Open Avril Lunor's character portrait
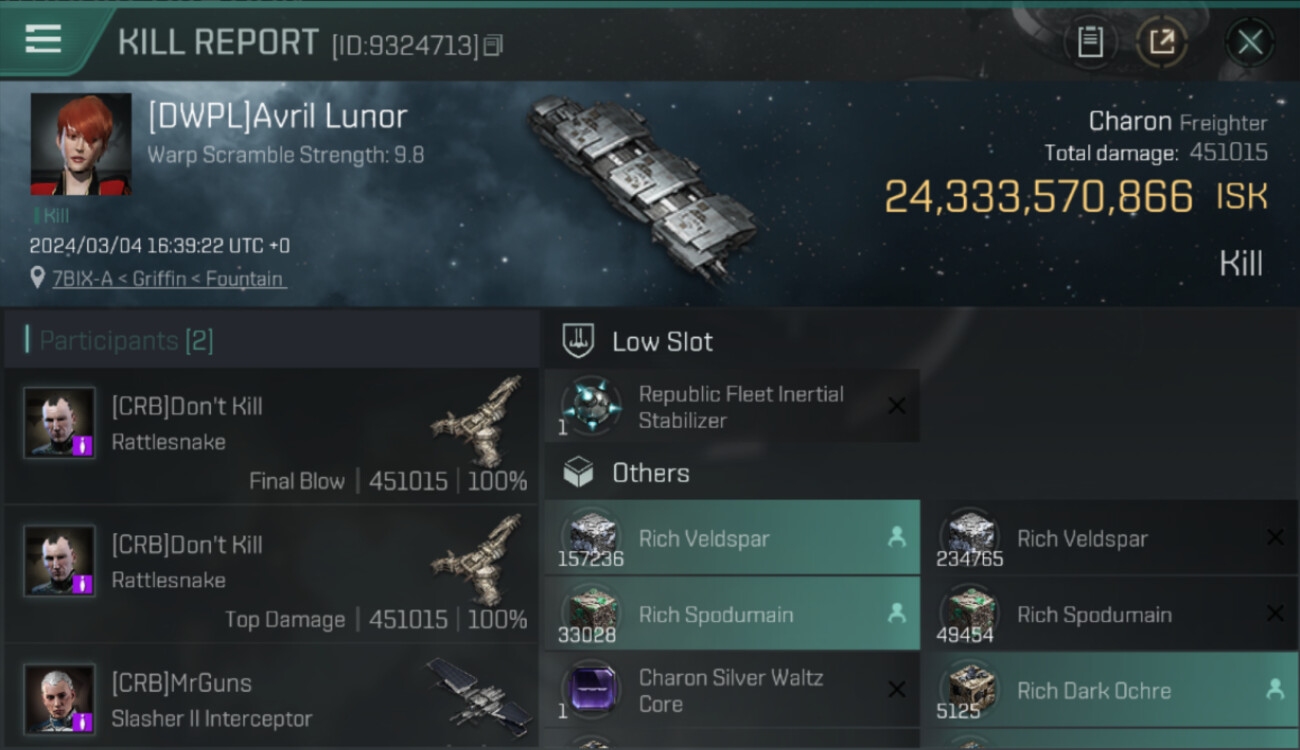The width and height of the screenshot is (1300, 750). [x=81, y=144]
